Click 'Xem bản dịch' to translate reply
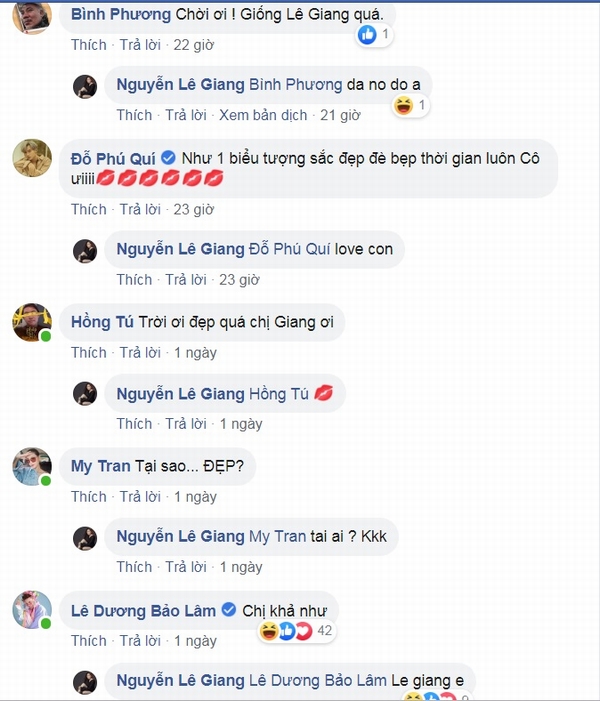600x701 pixels. coord(263,115)
